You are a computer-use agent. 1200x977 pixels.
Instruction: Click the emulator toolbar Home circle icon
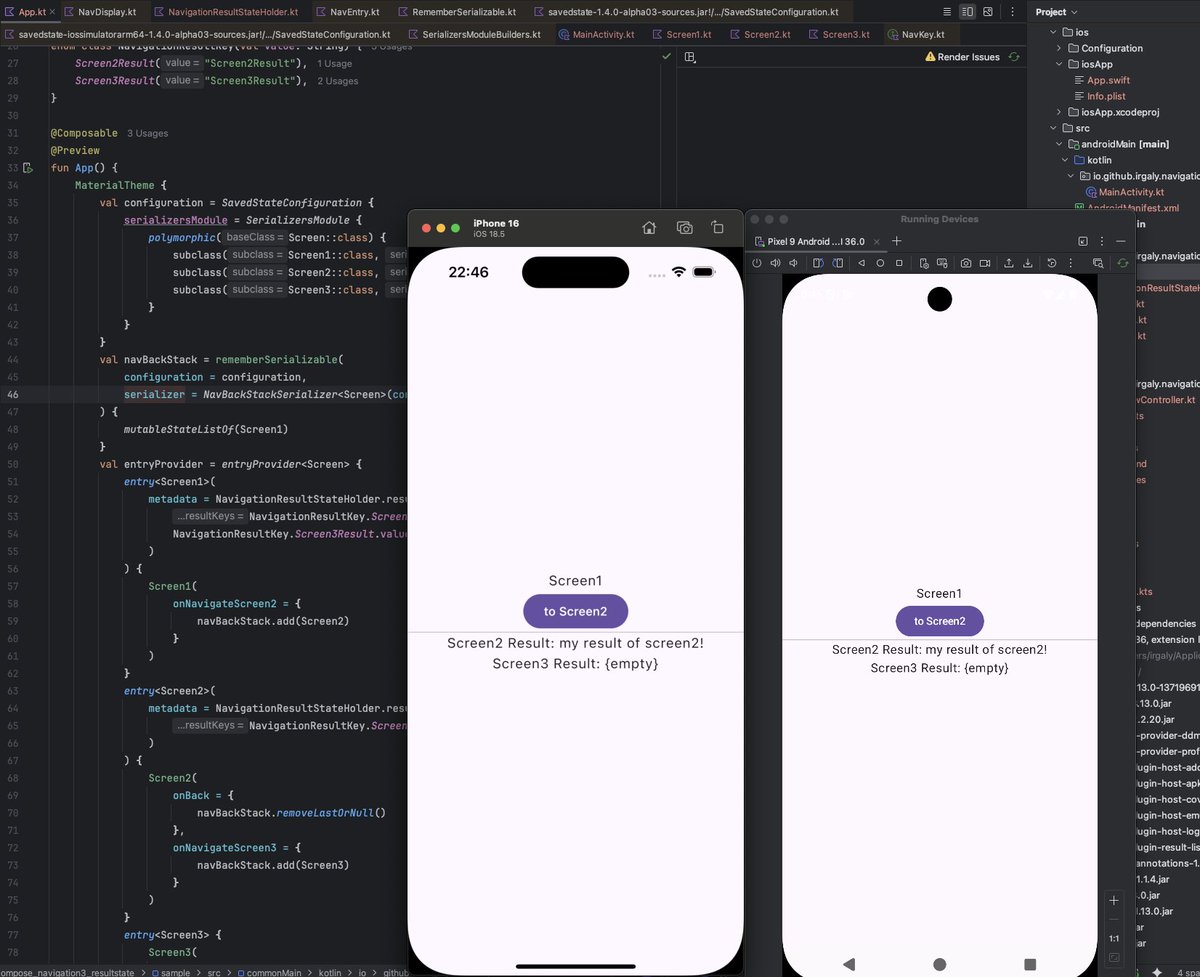click(x=880, y=263)
